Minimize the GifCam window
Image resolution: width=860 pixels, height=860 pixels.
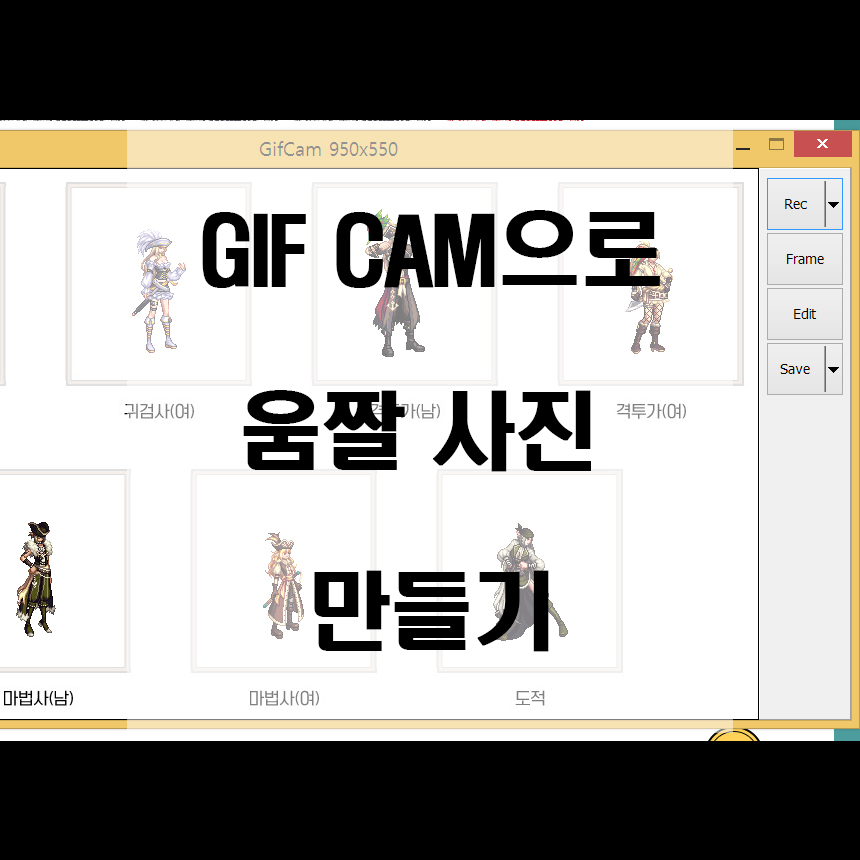(743, 148)
